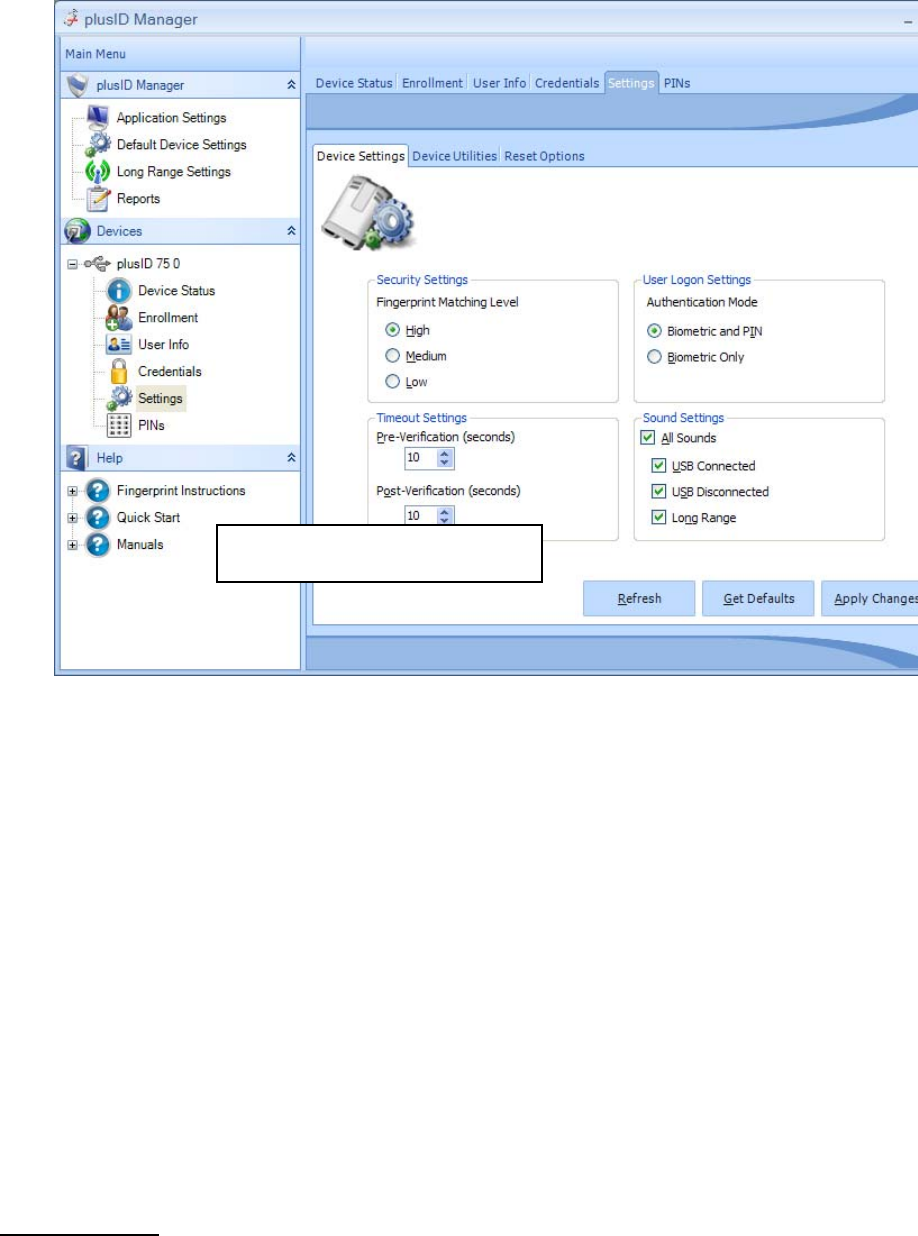Viewport: 918px width, 1236px height.
Task: Select the Long Range Settings antenna icon
Action: click(x=97, y=172)
